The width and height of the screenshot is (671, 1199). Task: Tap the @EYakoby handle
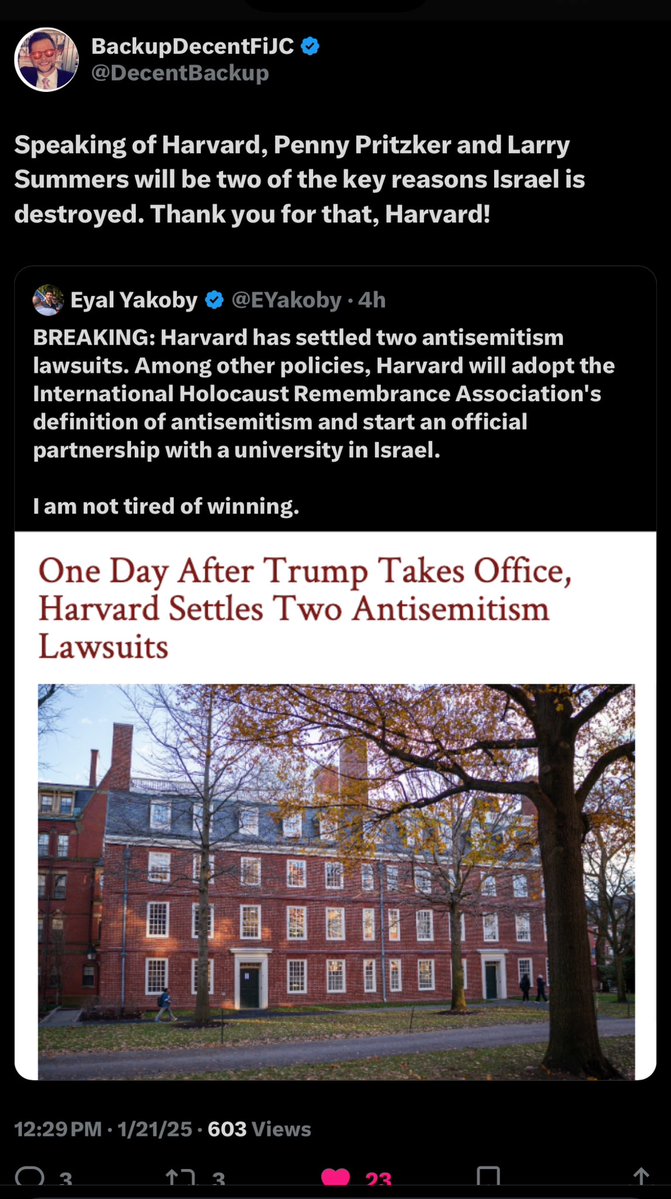(287, 299)
